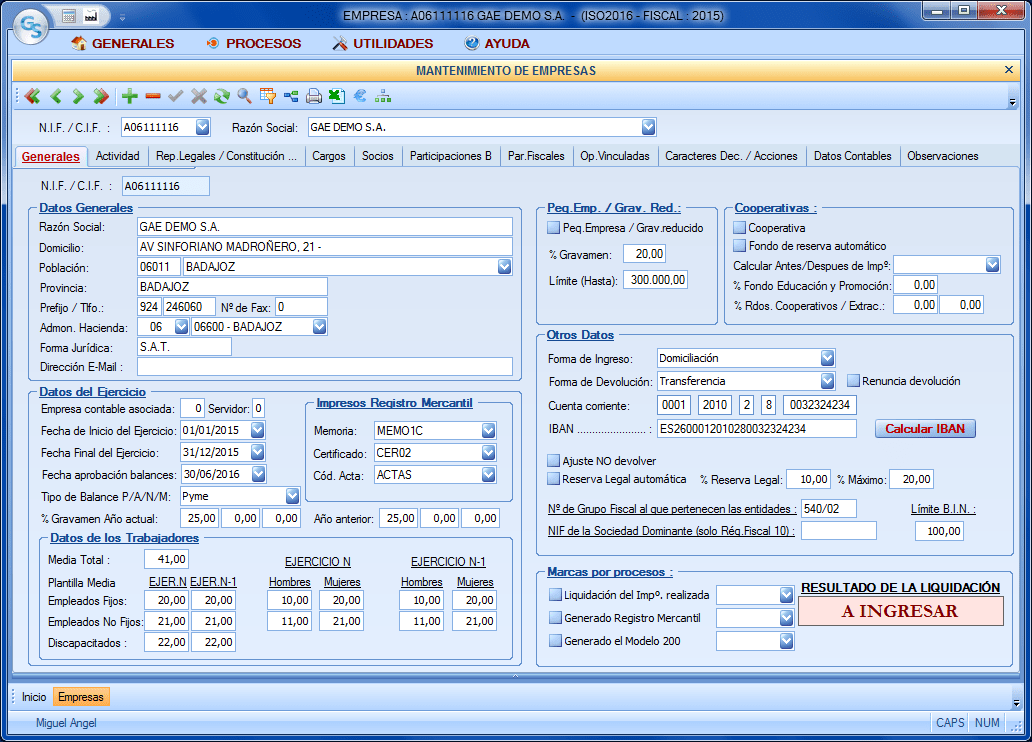Open the Cargos tab
1032x742 pixels.
click(x=329, y=156)
